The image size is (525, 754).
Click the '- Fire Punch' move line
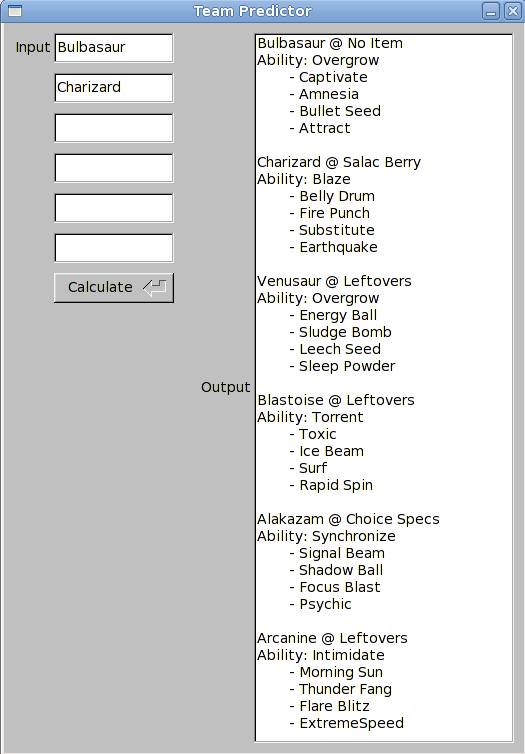[330, 213]
